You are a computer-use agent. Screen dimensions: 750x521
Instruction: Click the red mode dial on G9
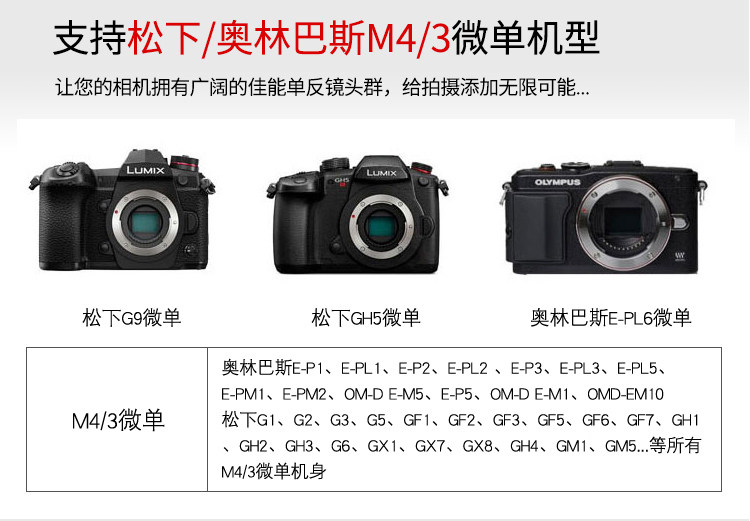click(x=185, y=163)
